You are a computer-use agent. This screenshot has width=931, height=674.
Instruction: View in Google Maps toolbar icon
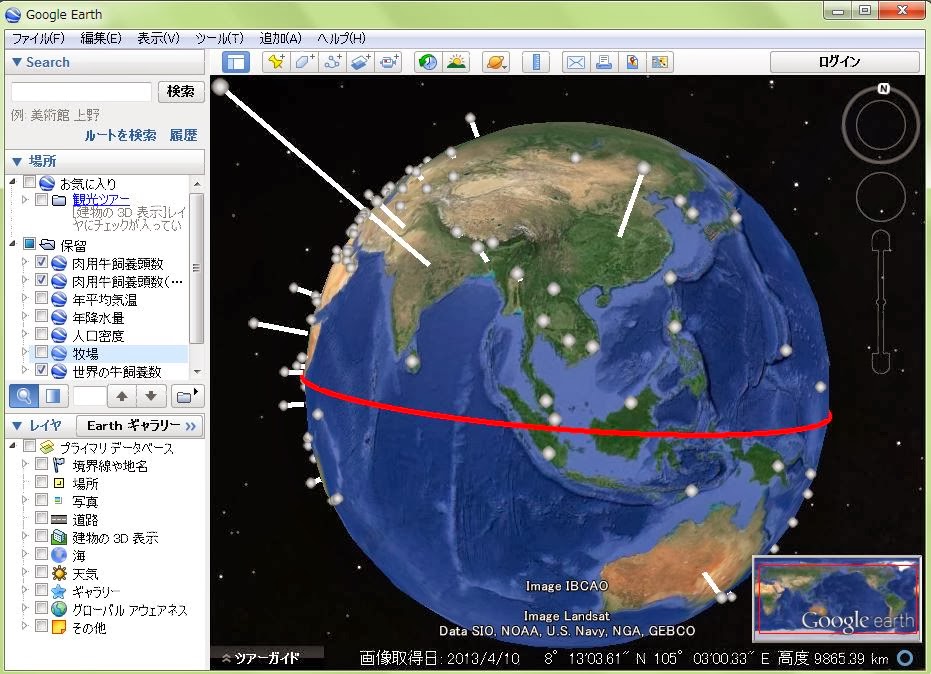click(x=632, y=62)
